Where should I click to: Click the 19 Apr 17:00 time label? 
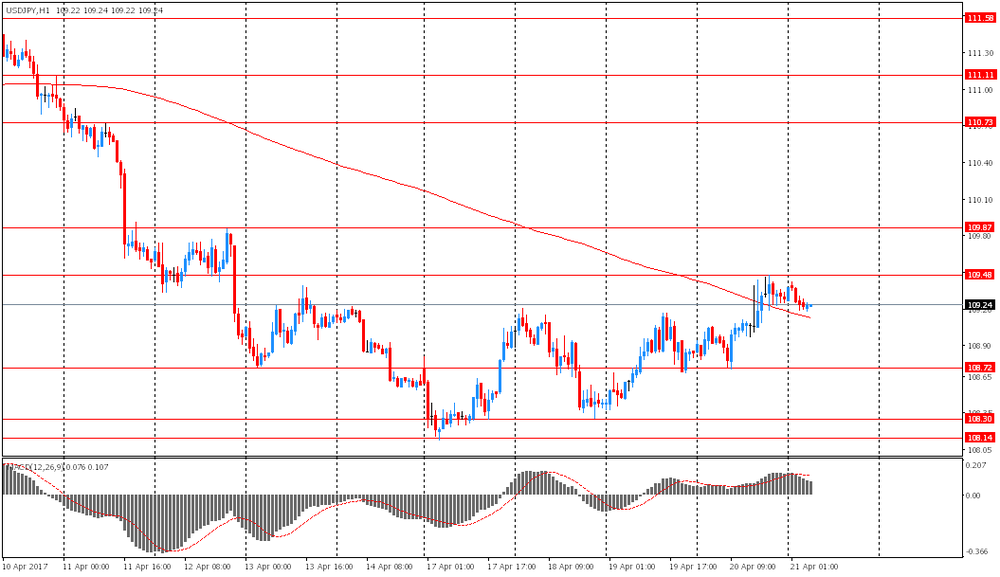point(693,566)
